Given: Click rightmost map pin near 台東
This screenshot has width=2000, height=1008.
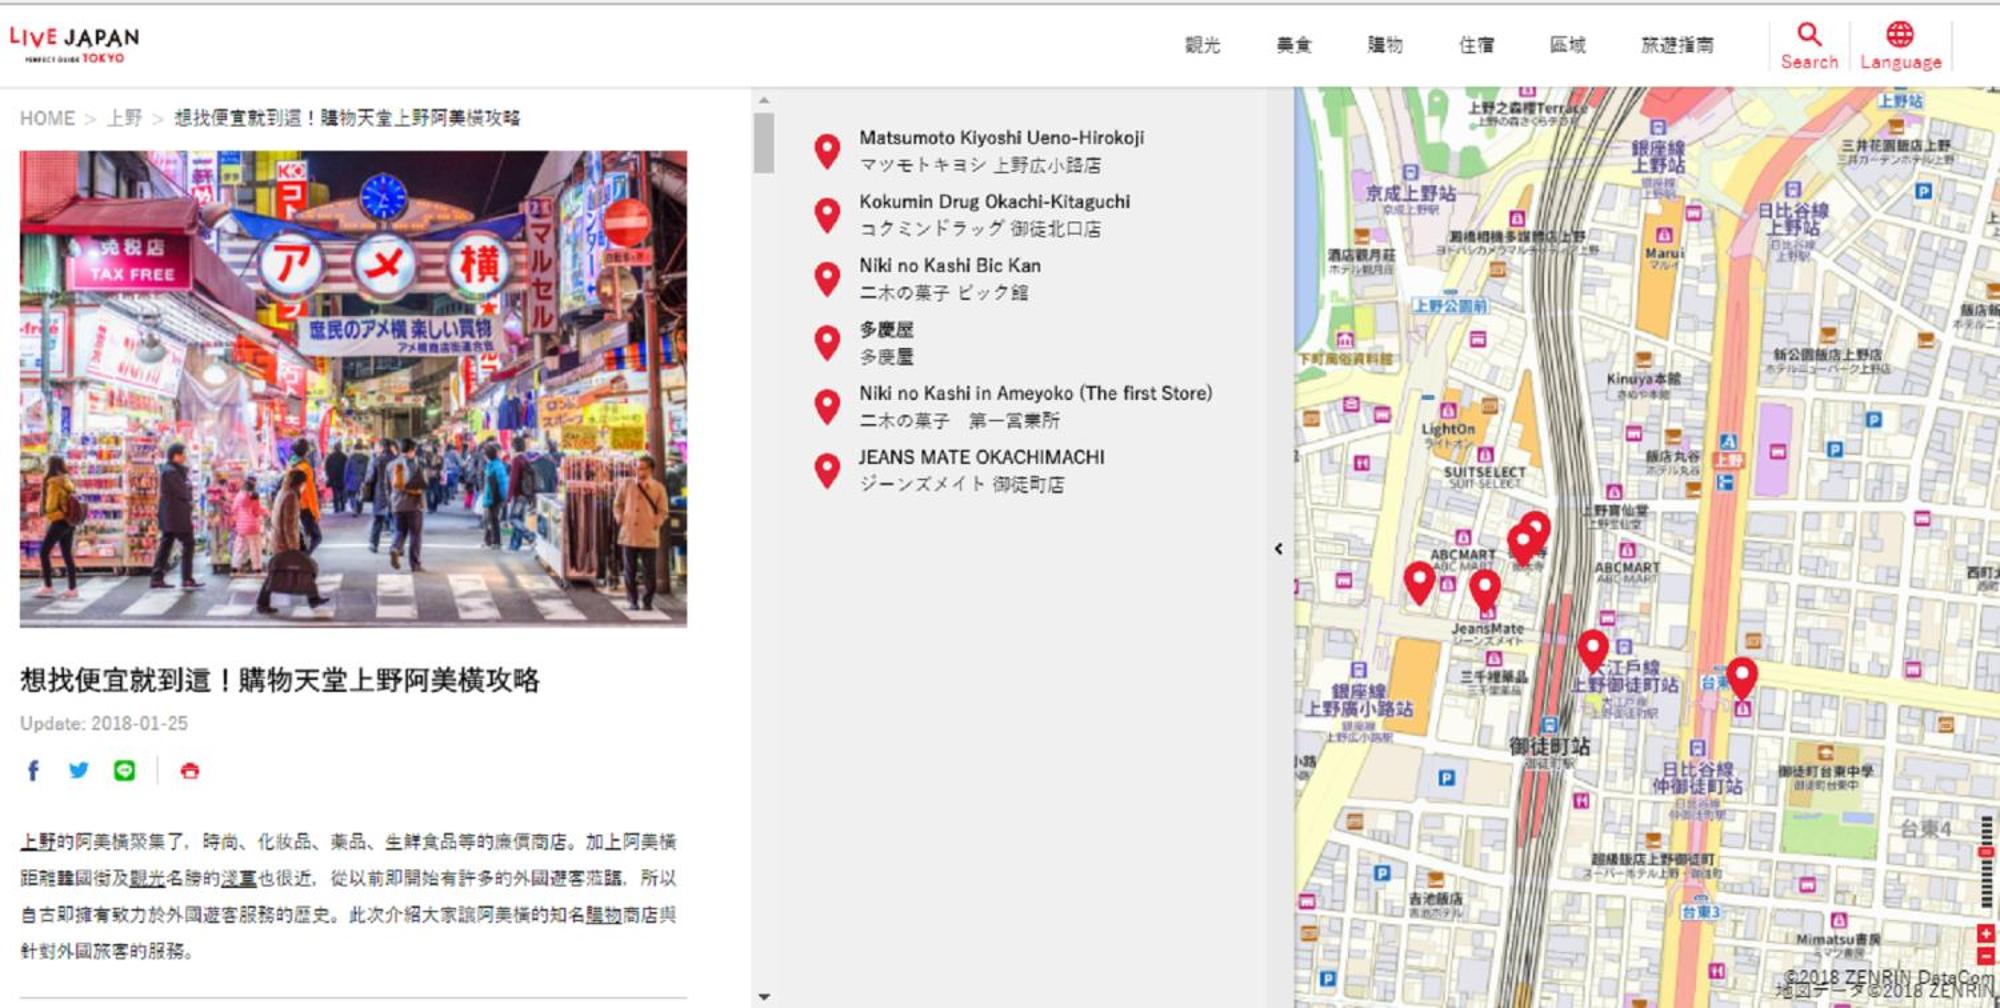Looking at the screenshot, I should coord(1742,679).
